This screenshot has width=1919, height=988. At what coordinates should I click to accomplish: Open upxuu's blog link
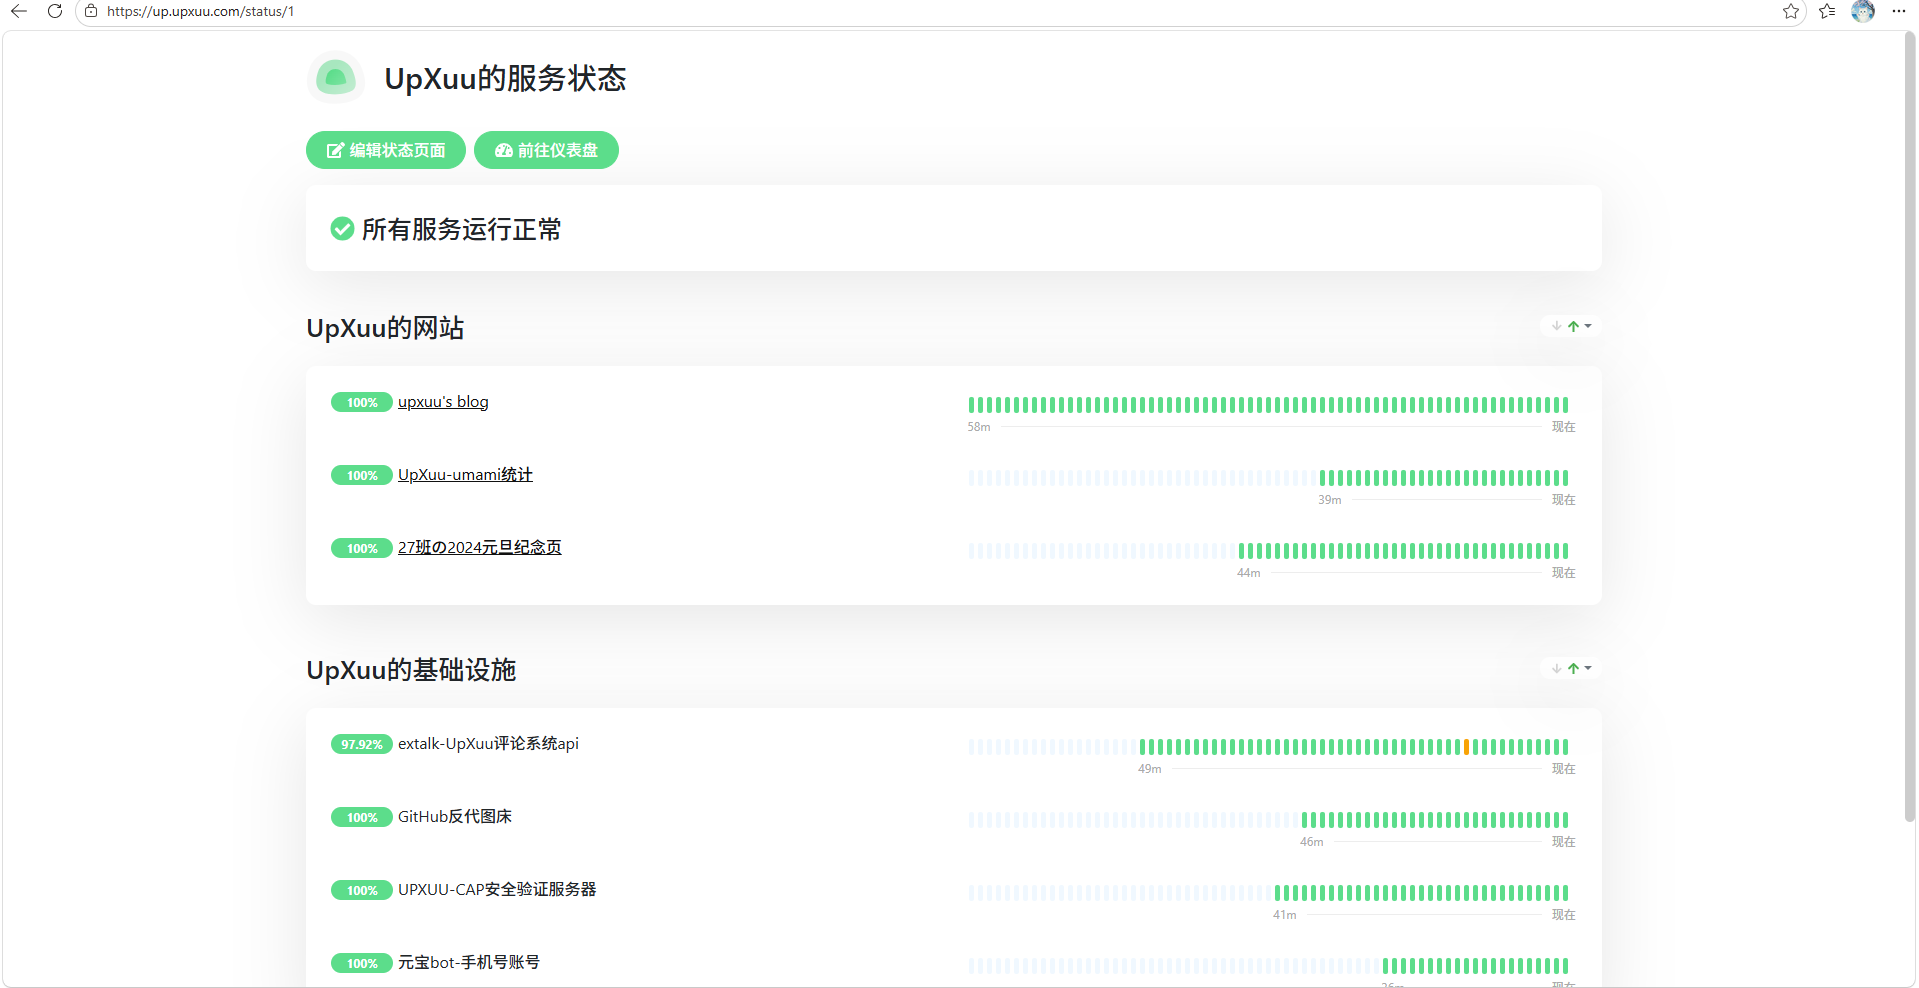click(x=443, y=402)
